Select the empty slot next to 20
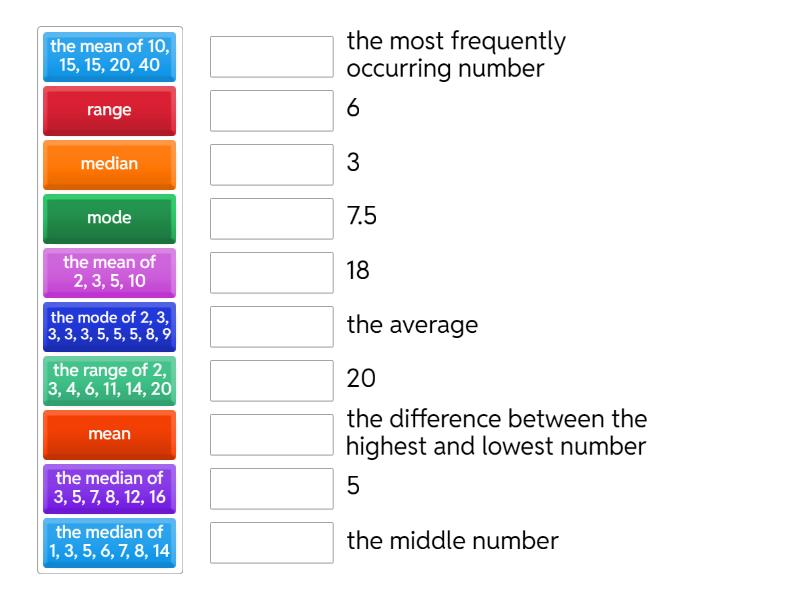The width and height of the screenshot is (800, 600). [272, 381]
